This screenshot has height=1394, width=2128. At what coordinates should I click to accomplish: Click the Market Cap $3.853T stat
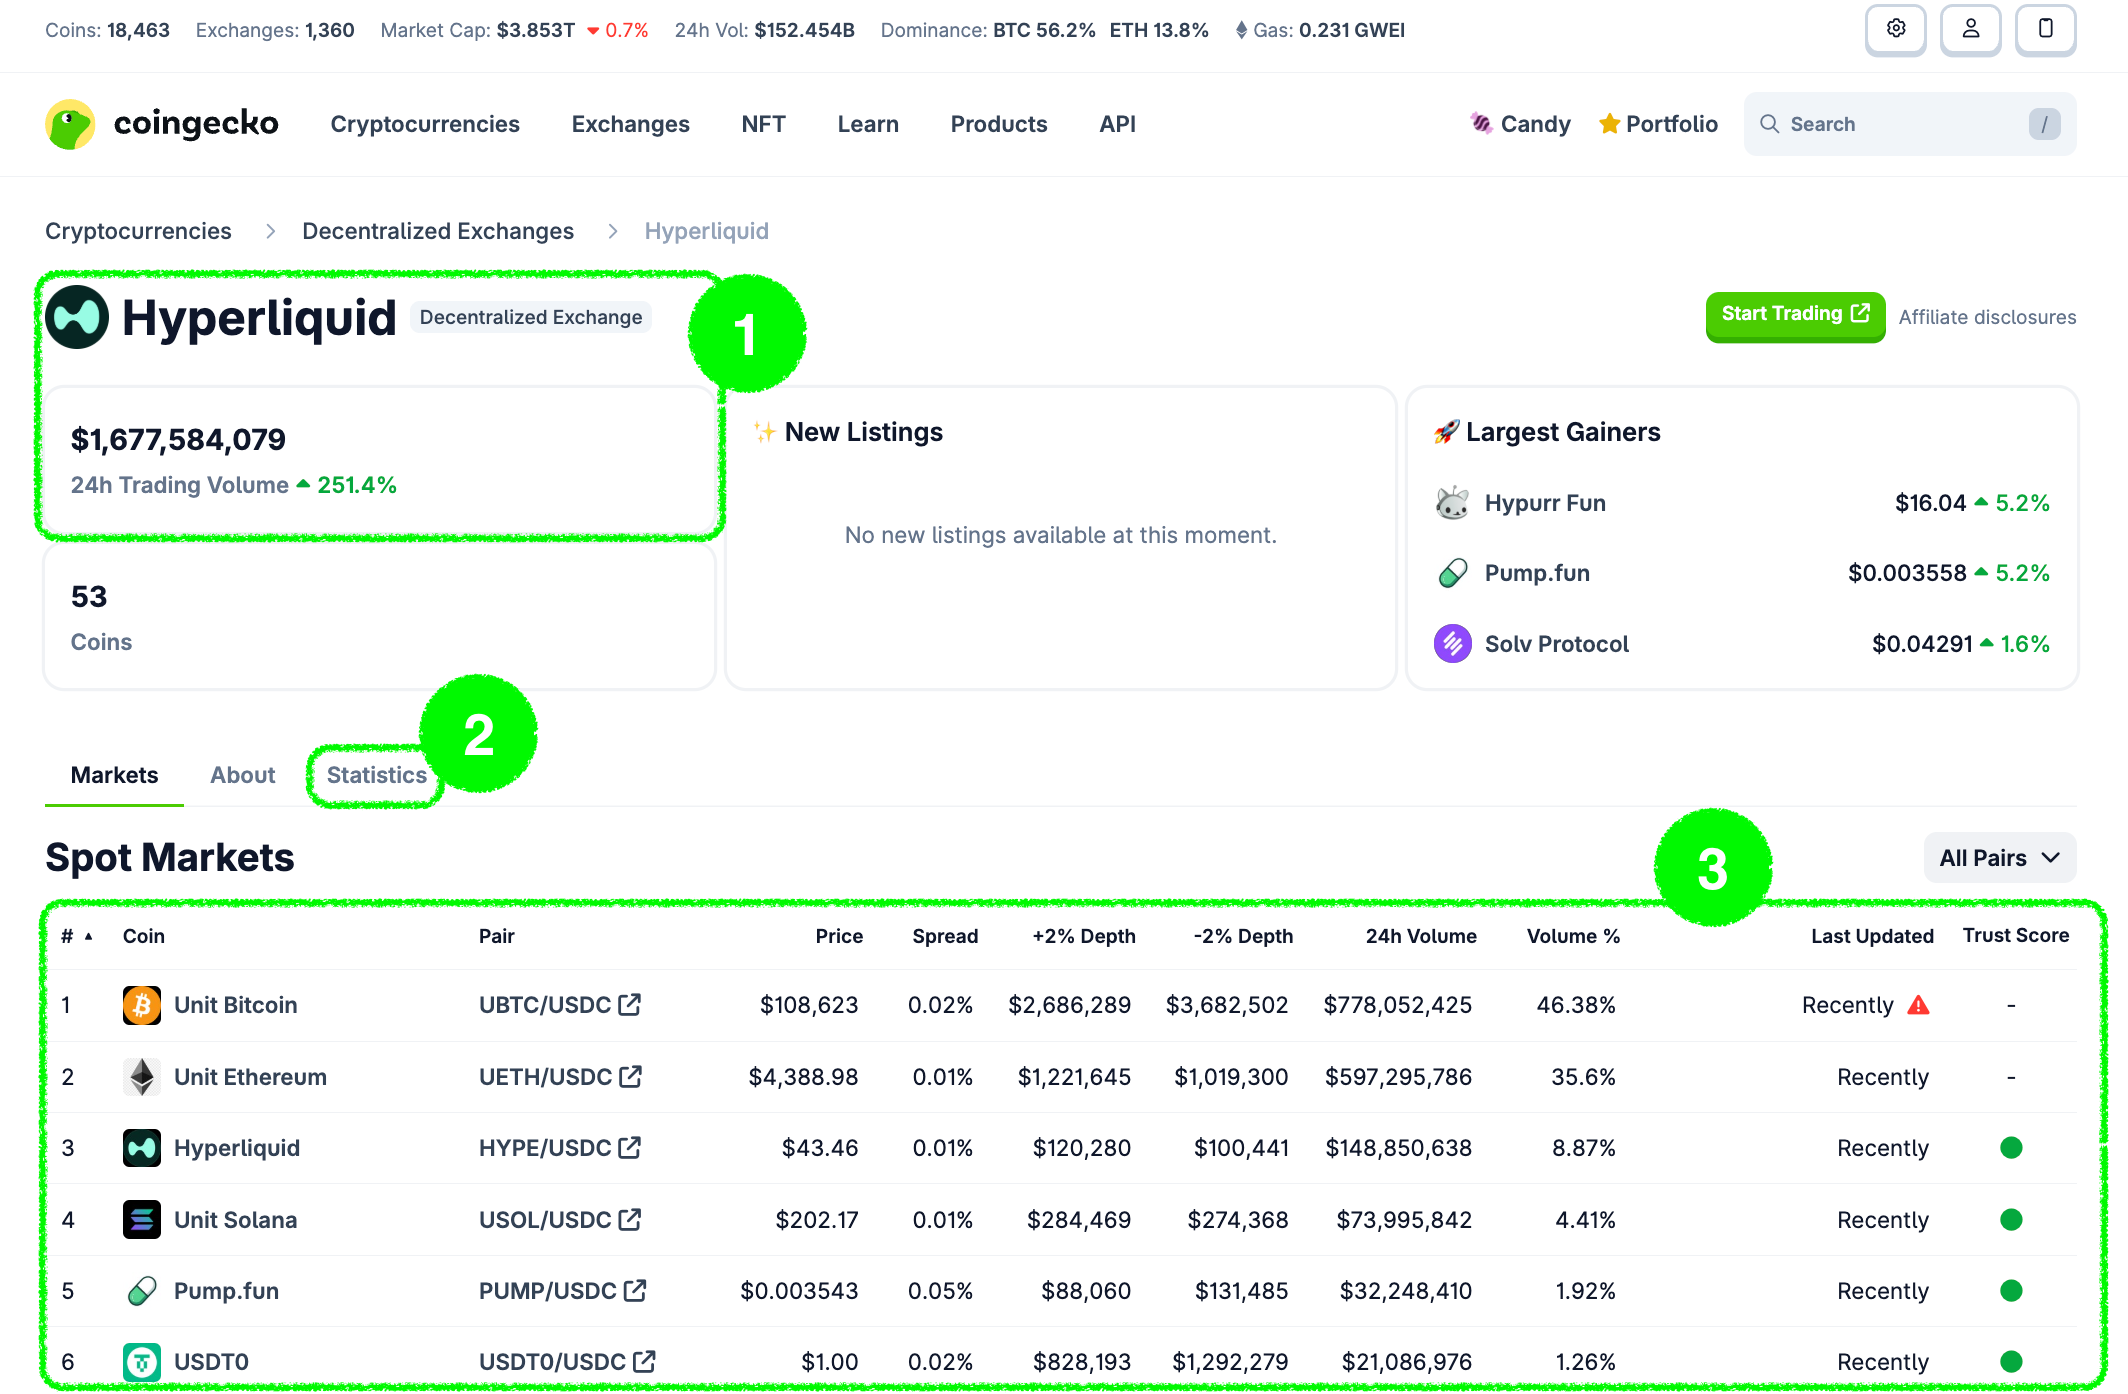point(514,30)
